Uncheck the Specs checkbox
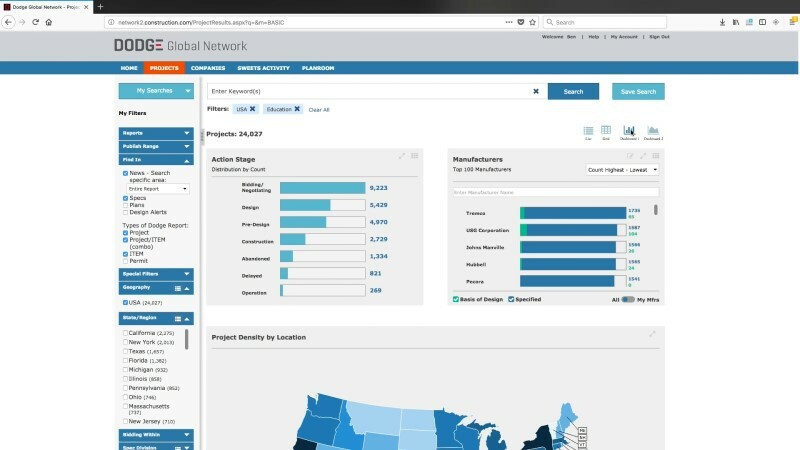The height and width of the screenshot is (450, 800). [125, 198]
